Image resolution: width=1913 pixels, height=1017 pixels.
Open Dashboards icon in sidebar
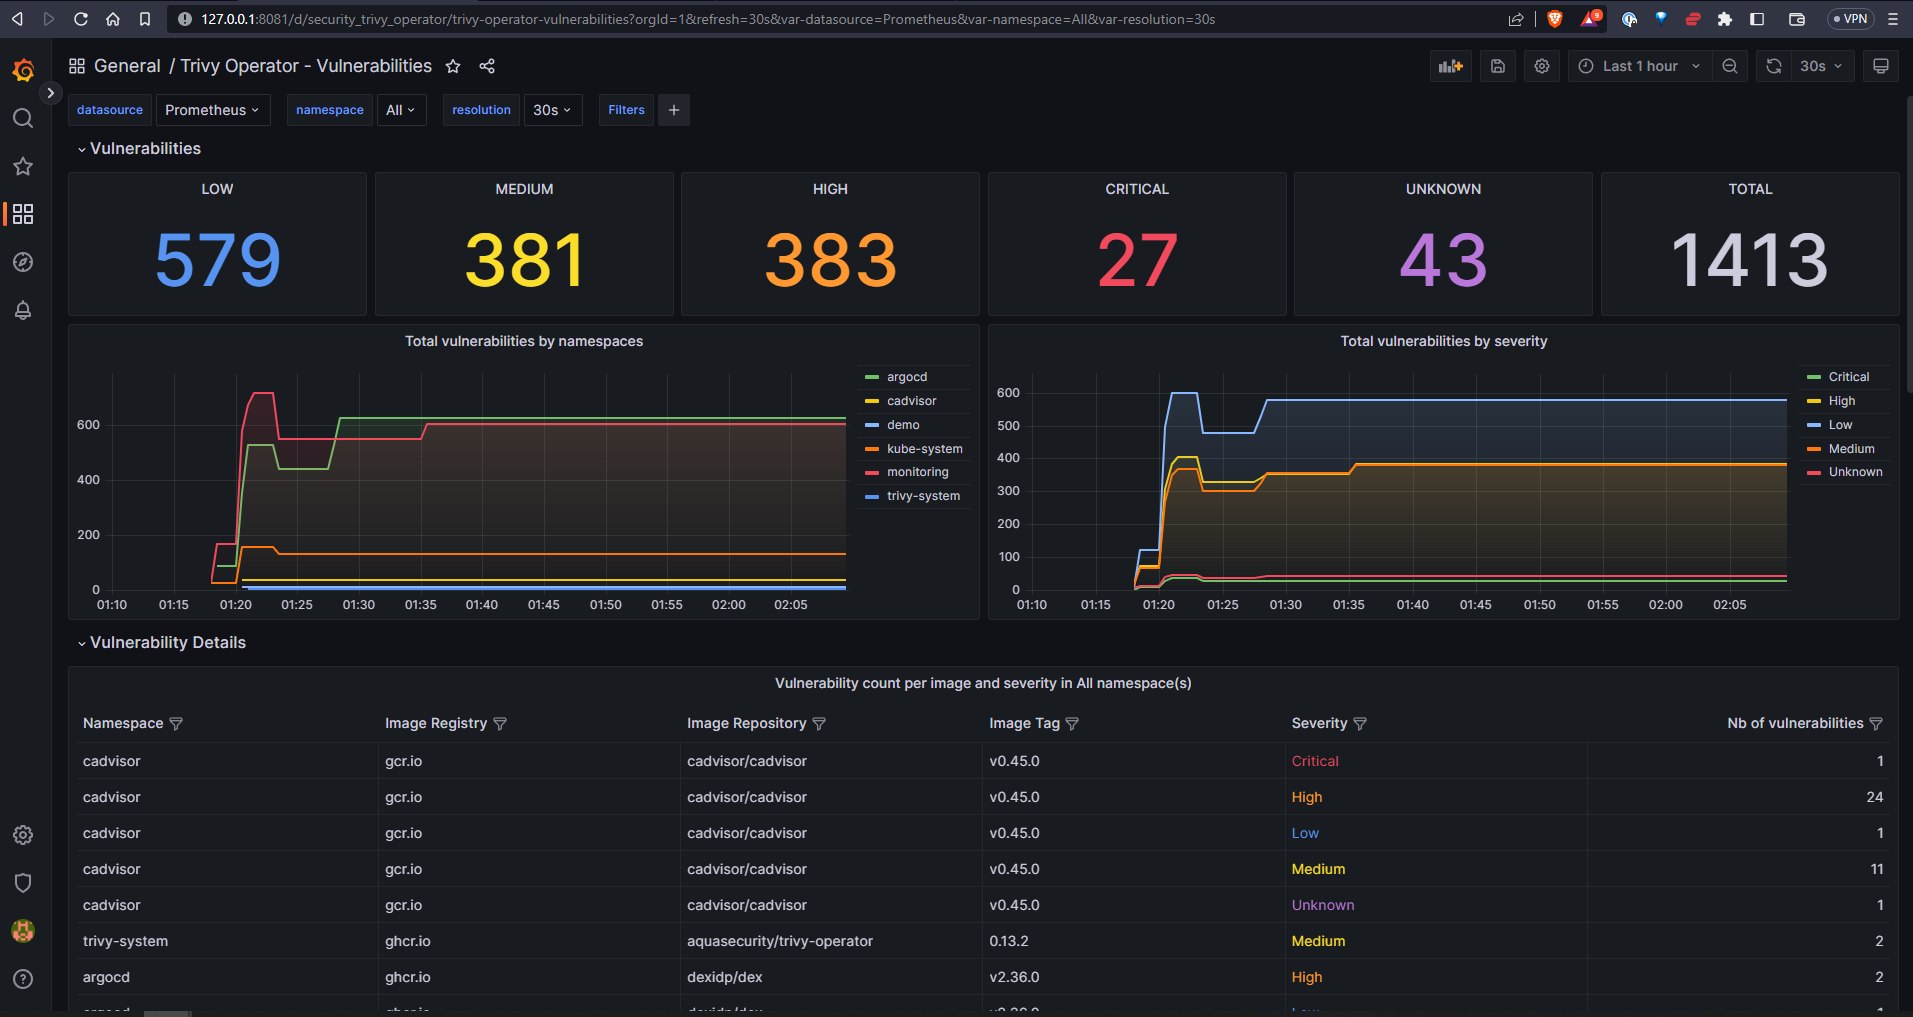pyautogui.click(x=23, y=214)
